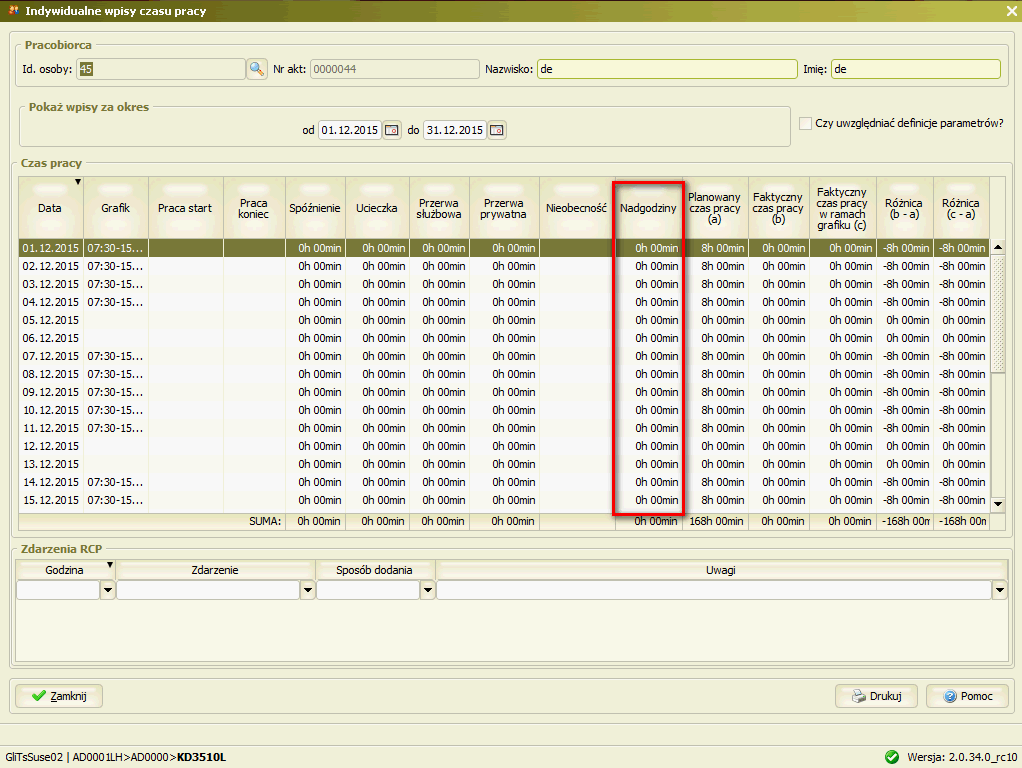Screen dimensions: 1022x768
Task: Click the Grafik column header
Action: 115,208
